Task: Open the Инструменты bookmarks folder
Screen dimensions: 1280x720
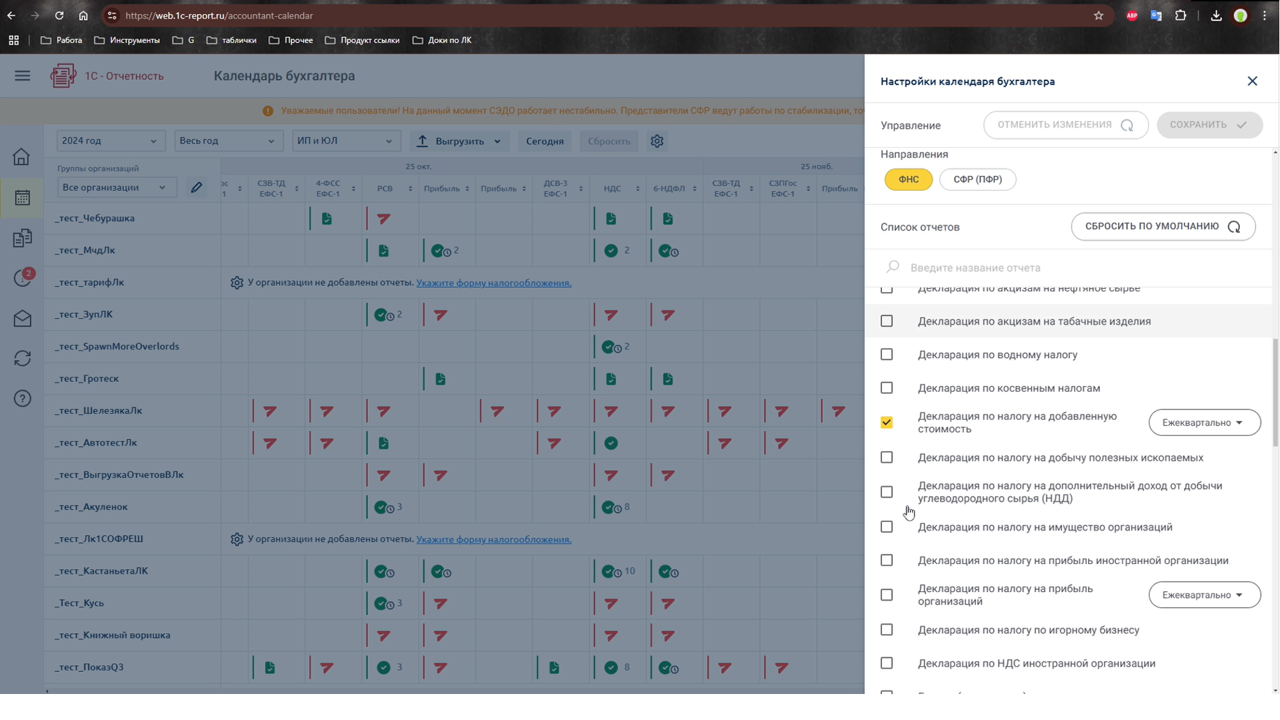Action: 127,40
